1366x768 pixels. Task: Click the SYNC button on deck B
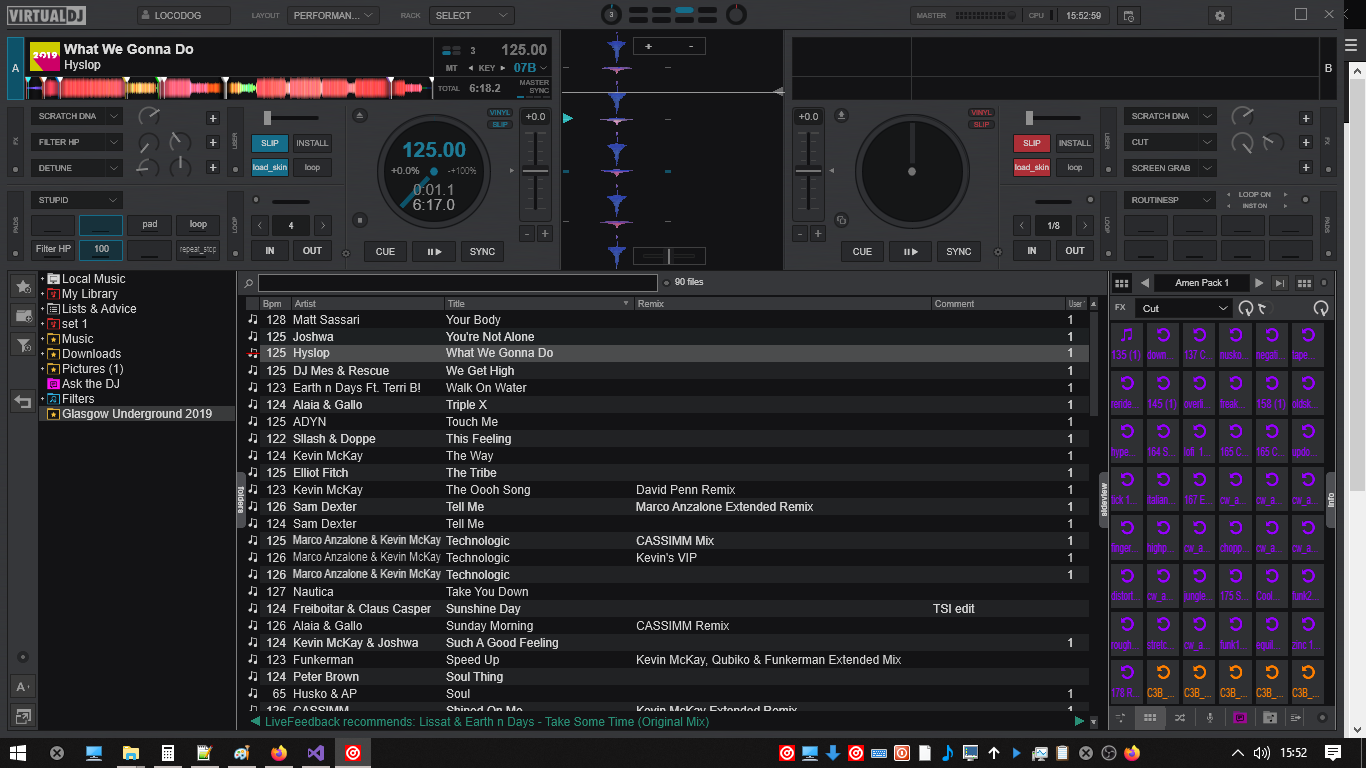[x=959, y=251]
